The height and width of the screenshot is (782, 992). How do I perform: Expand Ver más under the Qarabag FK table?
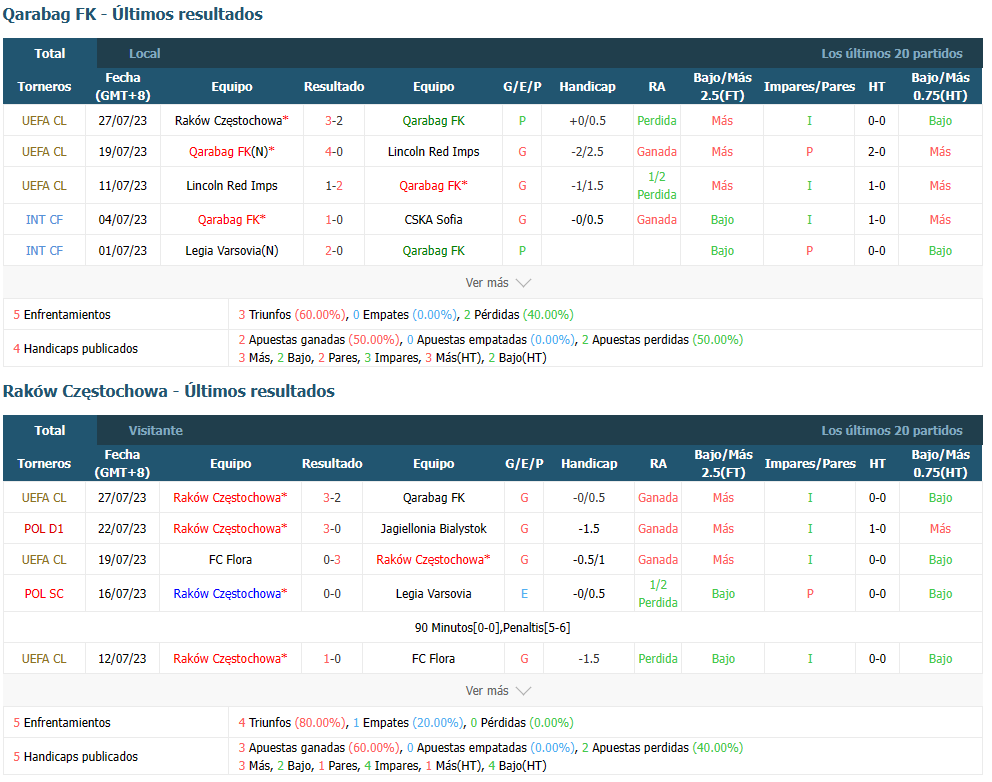(x=498, y=283)
